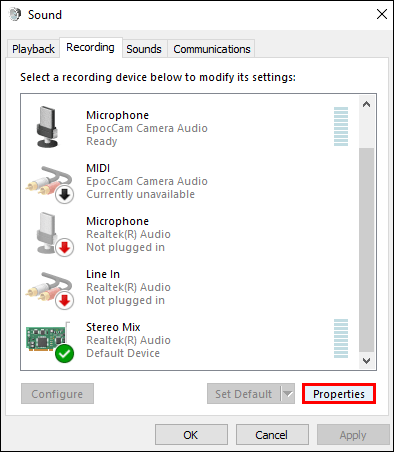Click the Properties button
394x452 pixels.
pos(339,394)
